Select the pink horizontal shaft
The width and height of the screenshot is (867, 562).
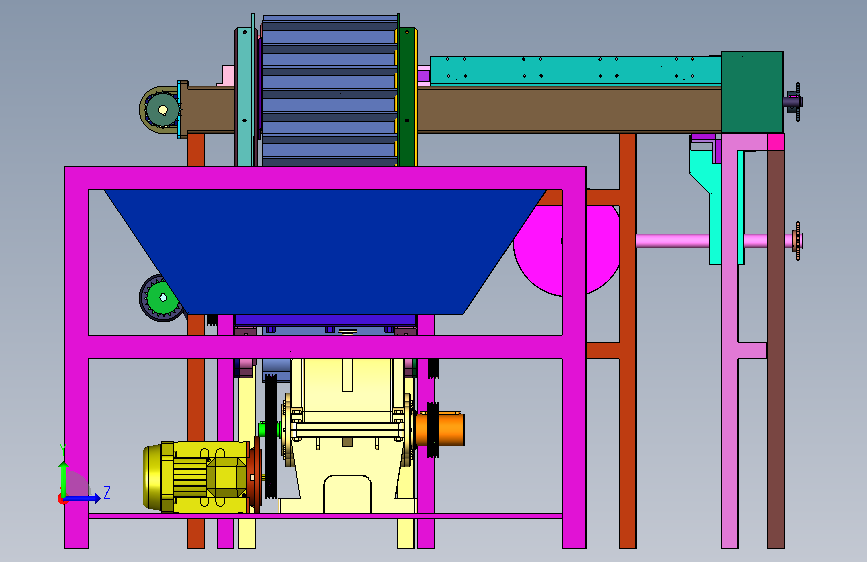tap(672, 241)
